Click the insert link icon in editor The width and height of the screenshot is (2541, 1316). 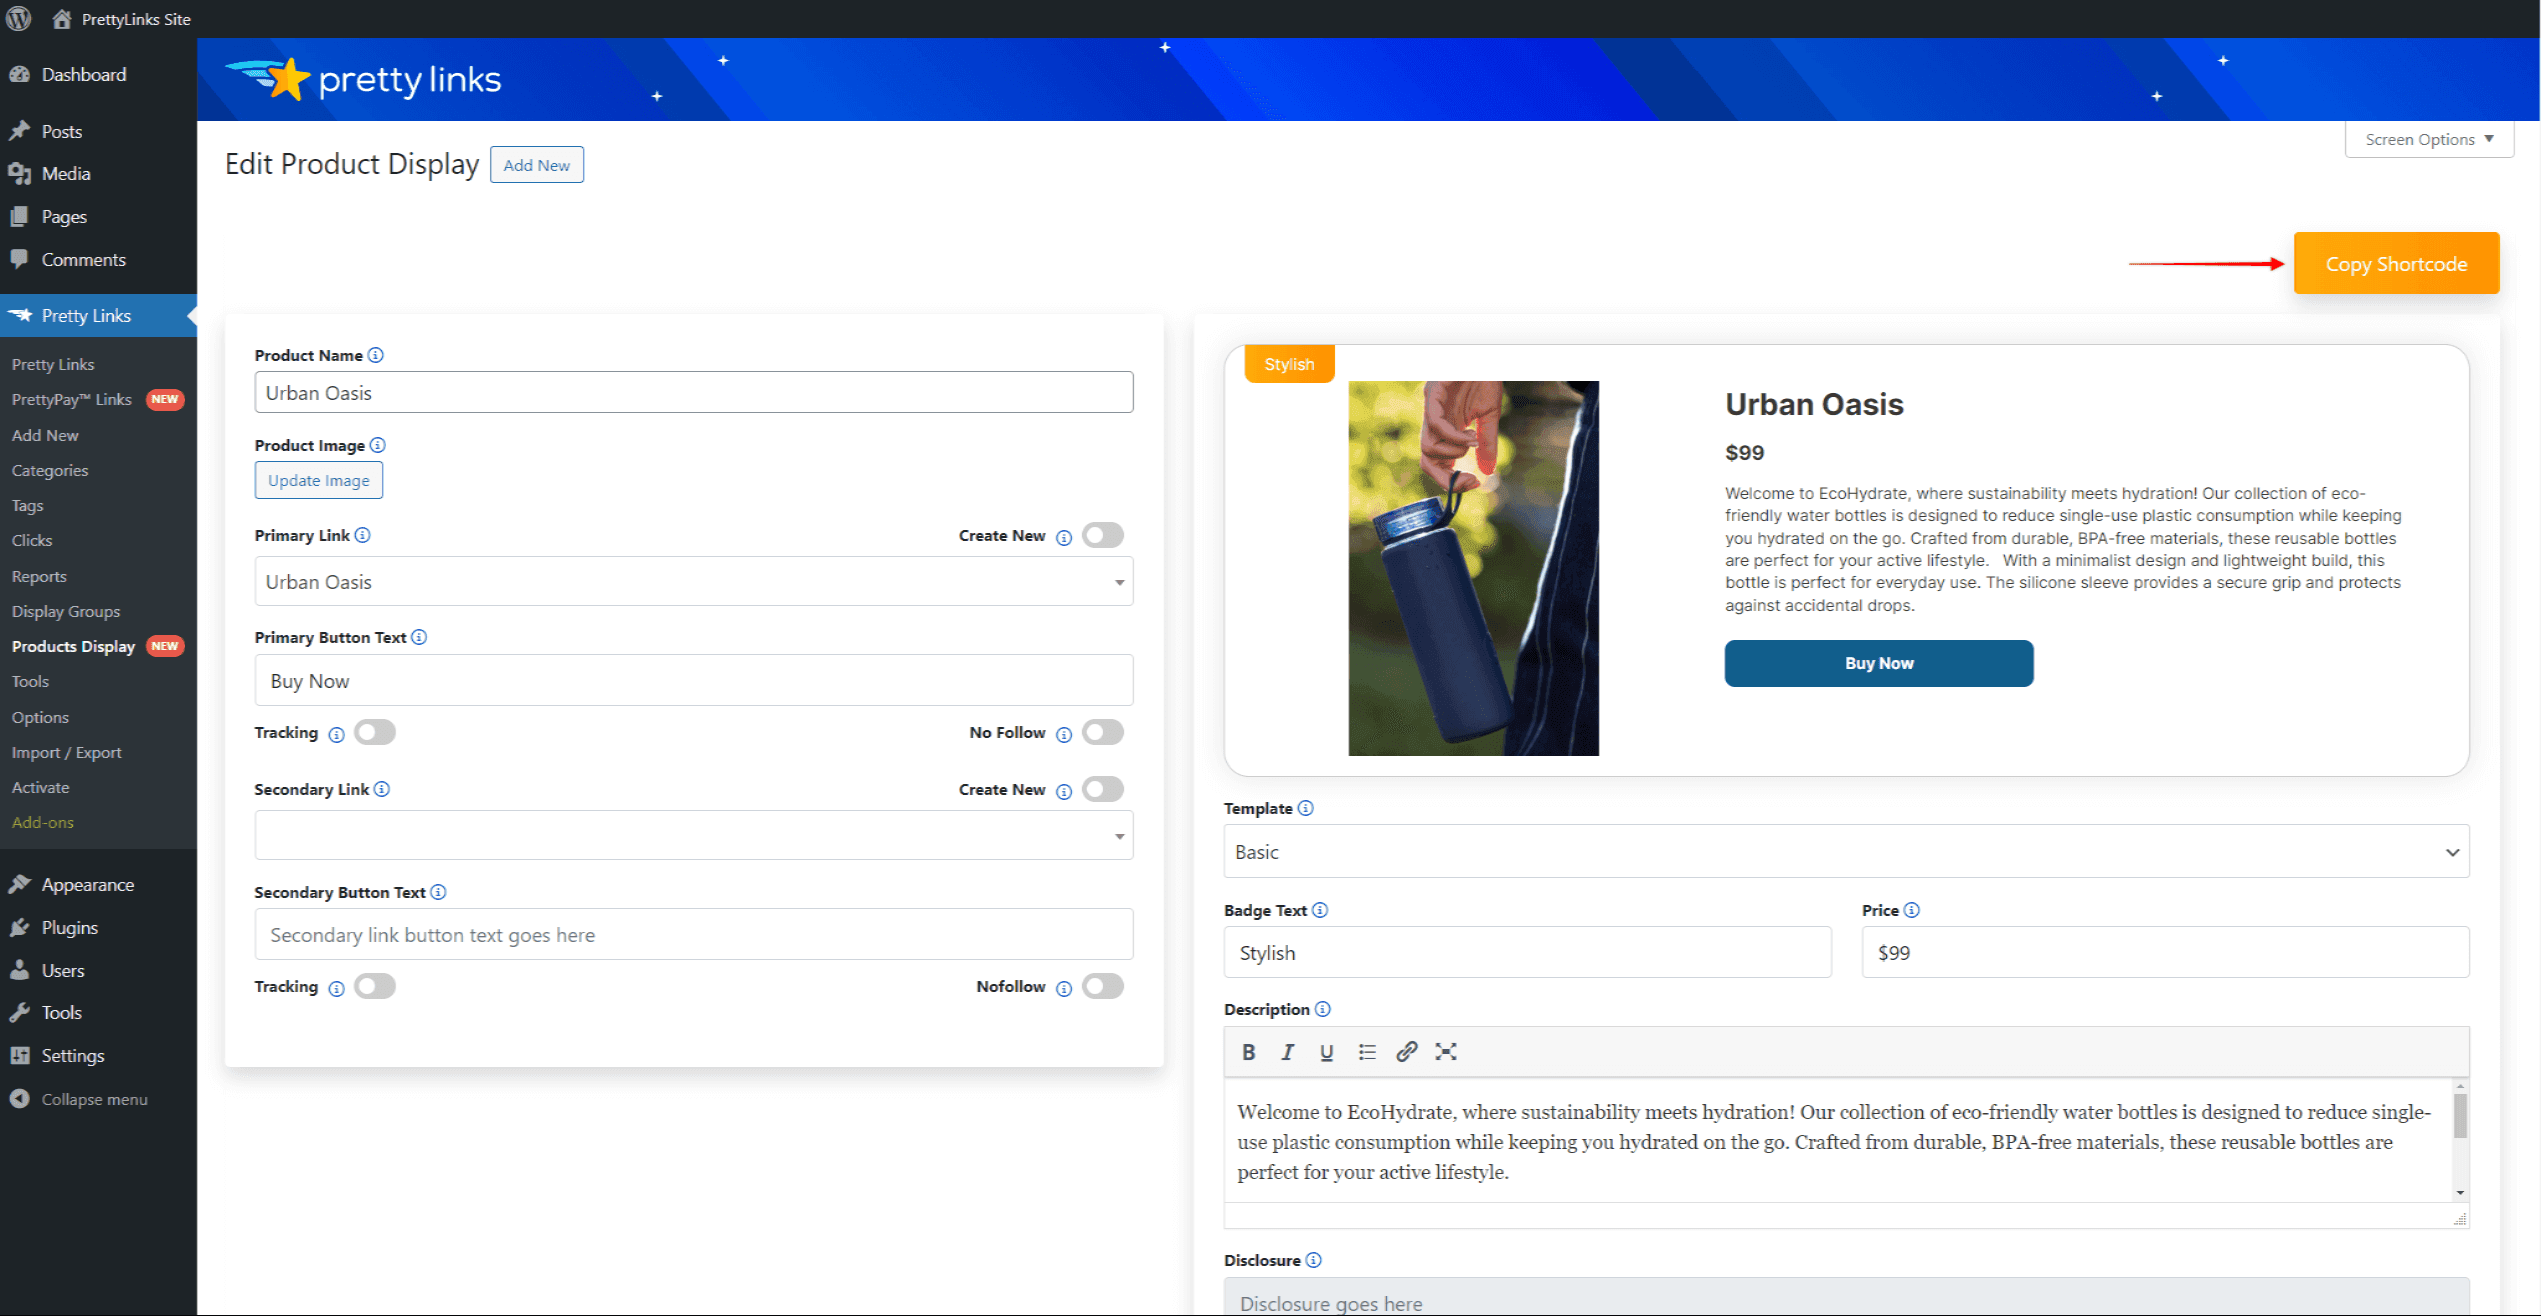[1406, 1051]
